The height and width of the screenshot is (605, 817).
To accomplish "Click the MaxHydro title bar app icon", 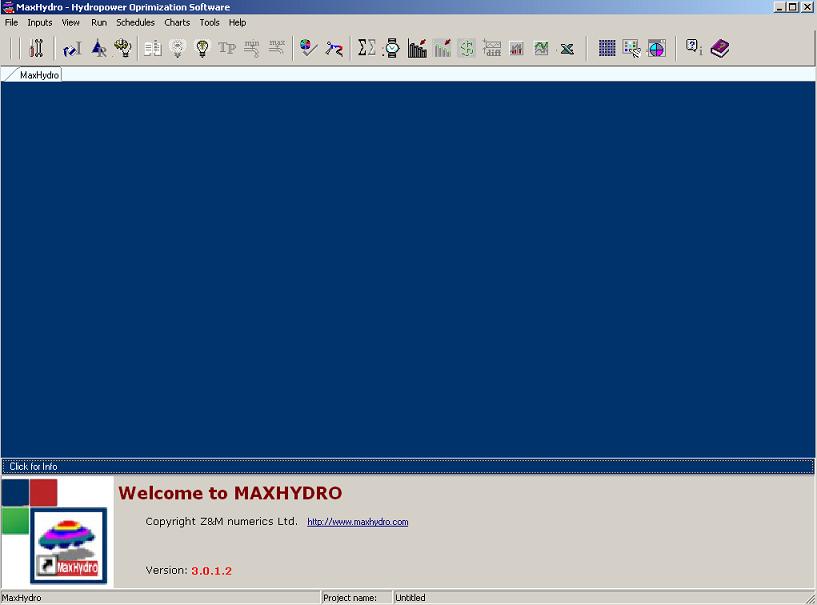I will 8,7.
